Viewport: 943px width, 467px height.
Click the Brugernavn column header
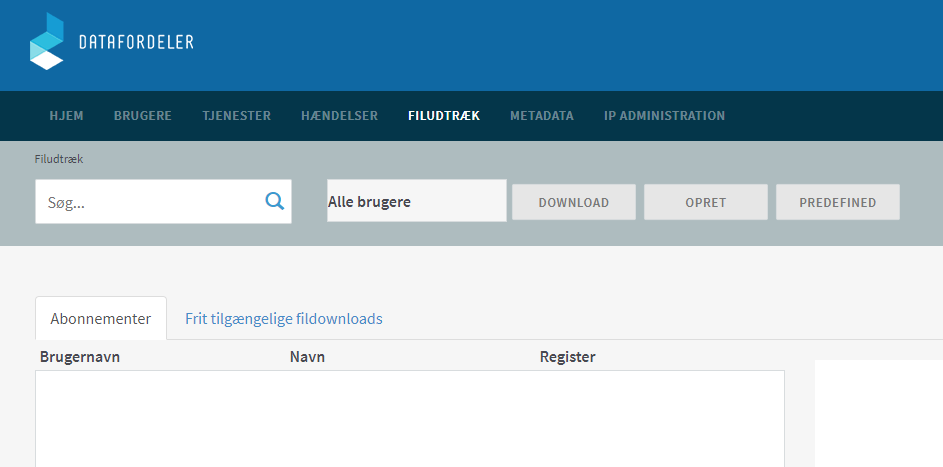(x=80, y=357)
